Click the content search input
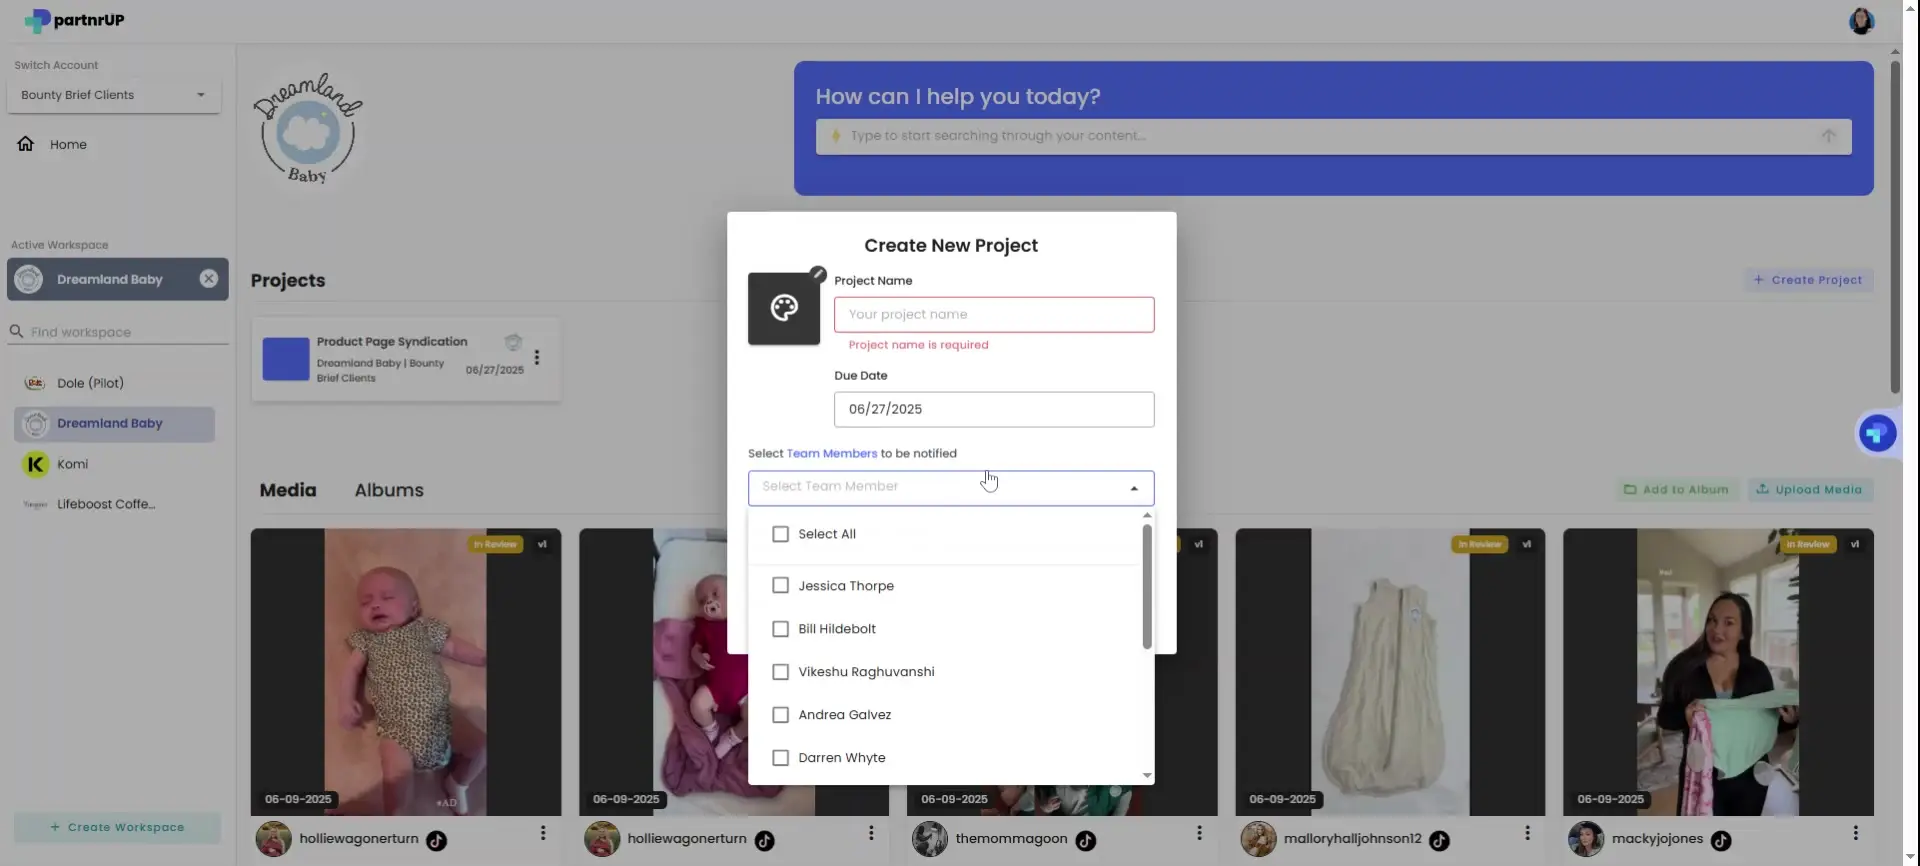Screen dimensions: 1920x866 1334,136
